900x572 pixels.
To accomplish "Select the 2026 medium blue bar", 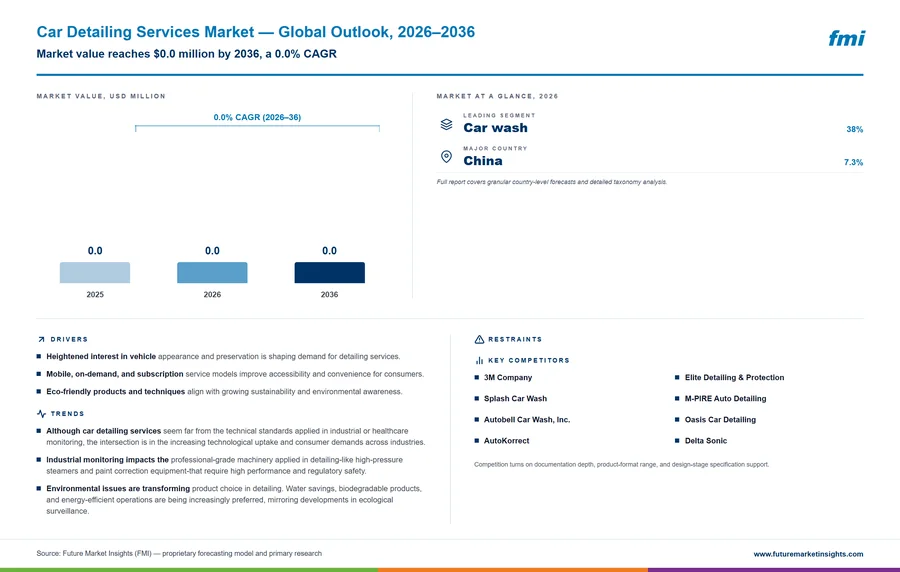I will 212,273.
